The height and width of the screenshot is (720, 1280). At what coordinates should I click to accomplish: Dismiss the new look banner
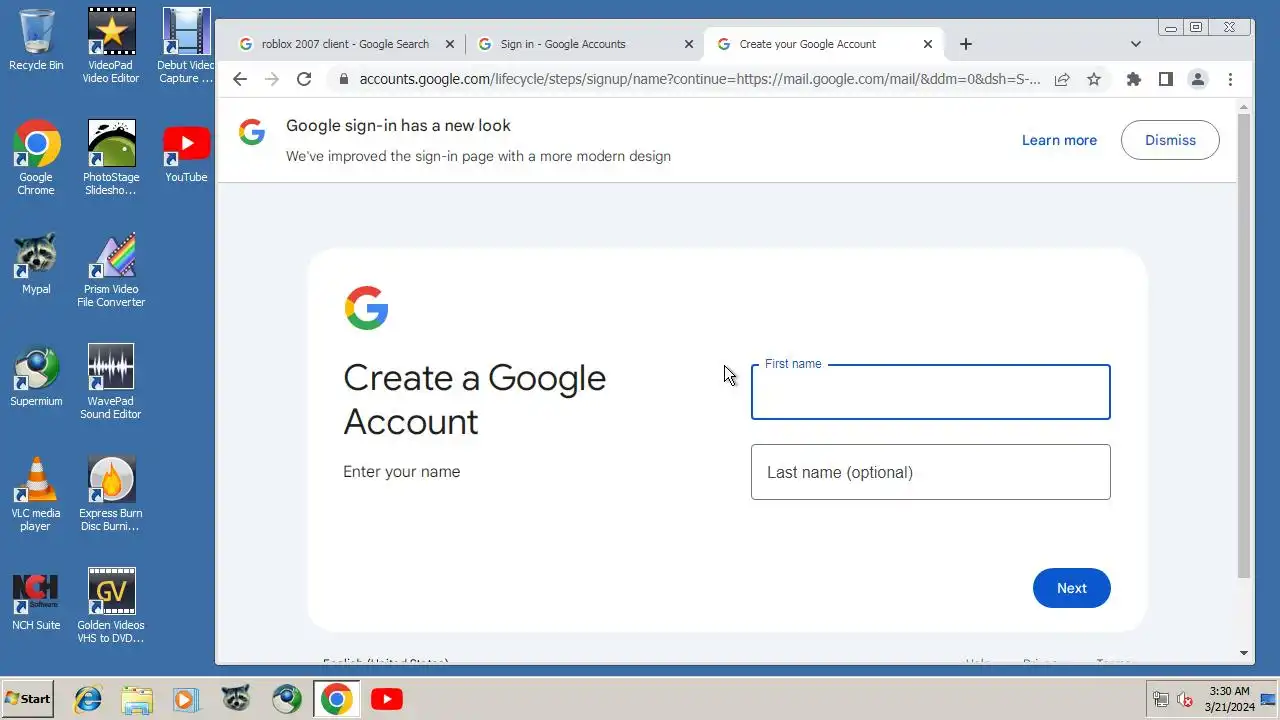coord(1170,140)
